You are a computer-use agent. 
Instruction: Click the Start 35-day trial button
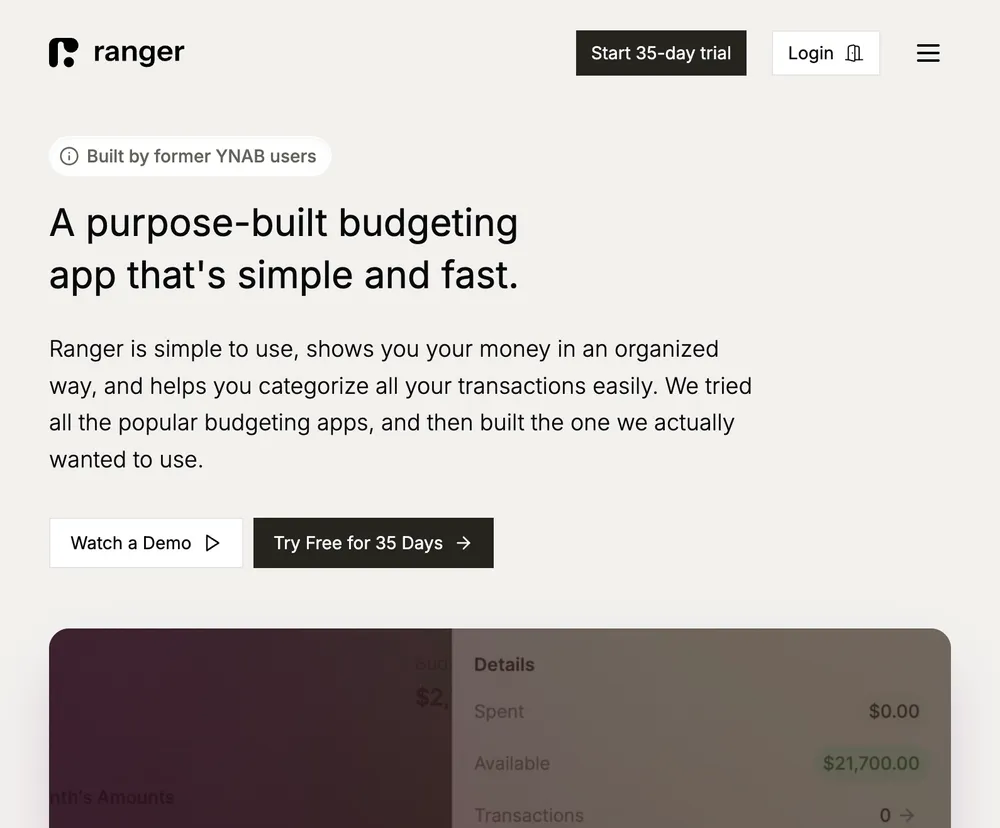coord(661,52)
